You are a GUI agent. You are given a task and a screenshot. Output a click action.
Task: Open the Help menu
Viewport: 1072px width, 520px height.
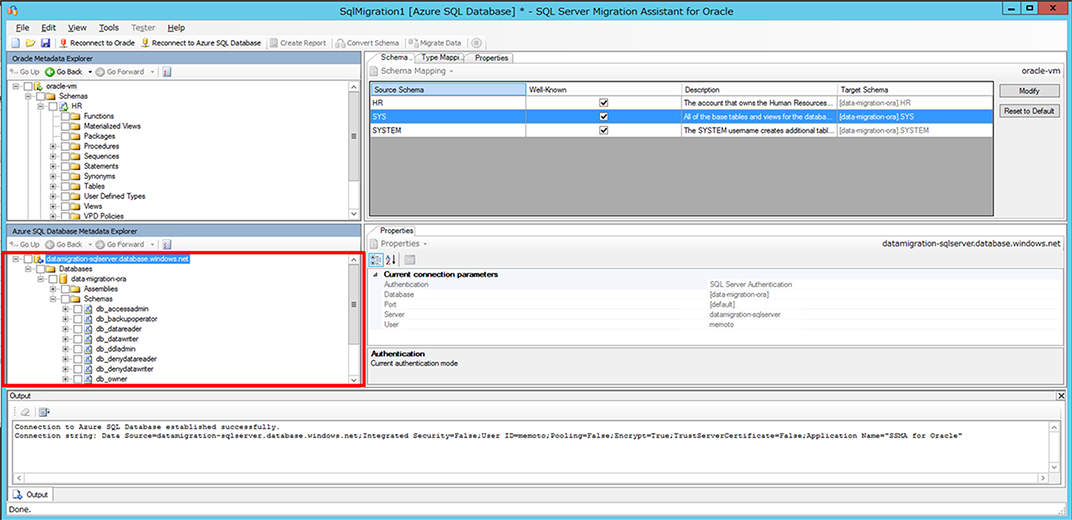pos(176,27)
